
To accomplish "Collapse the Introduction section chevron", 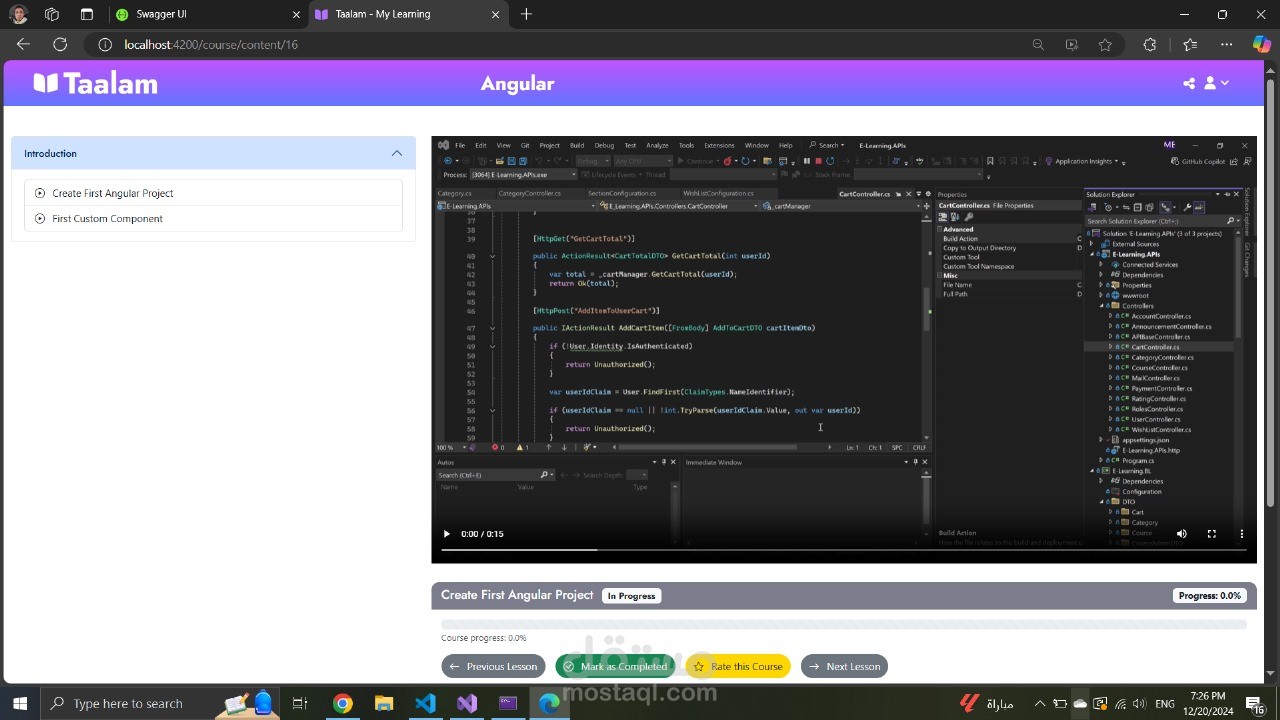I will tap(397, 153).
